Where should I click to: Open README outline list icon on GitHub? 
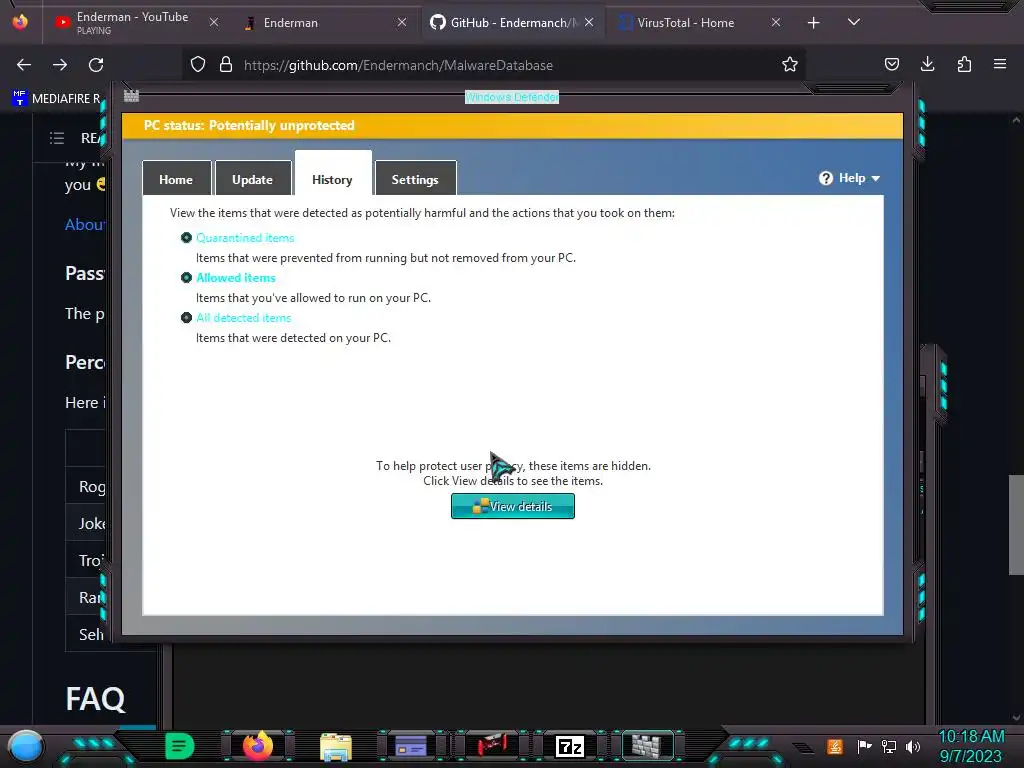click(57, 138)
